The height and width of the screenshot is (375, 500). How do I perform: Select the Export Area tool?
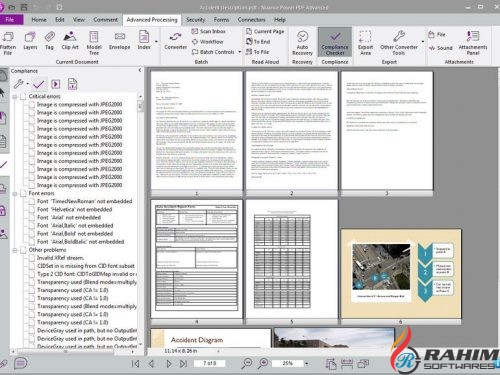(x=365, y=43)
